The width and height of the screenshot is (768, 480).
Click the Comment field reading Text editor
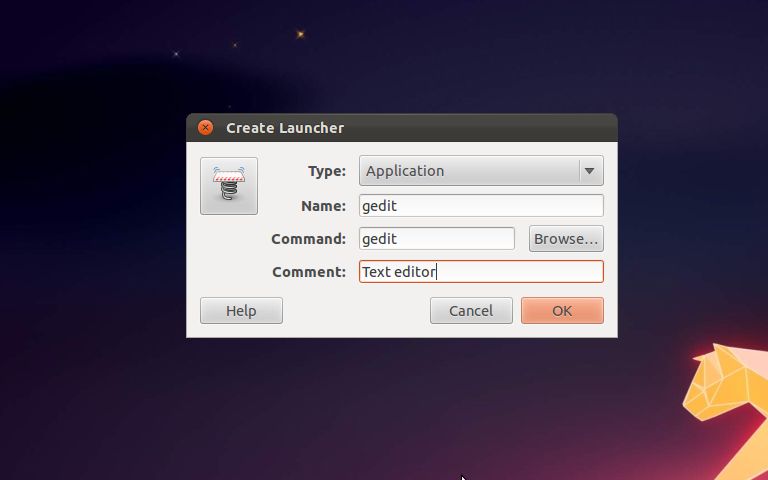coord(481,271)
